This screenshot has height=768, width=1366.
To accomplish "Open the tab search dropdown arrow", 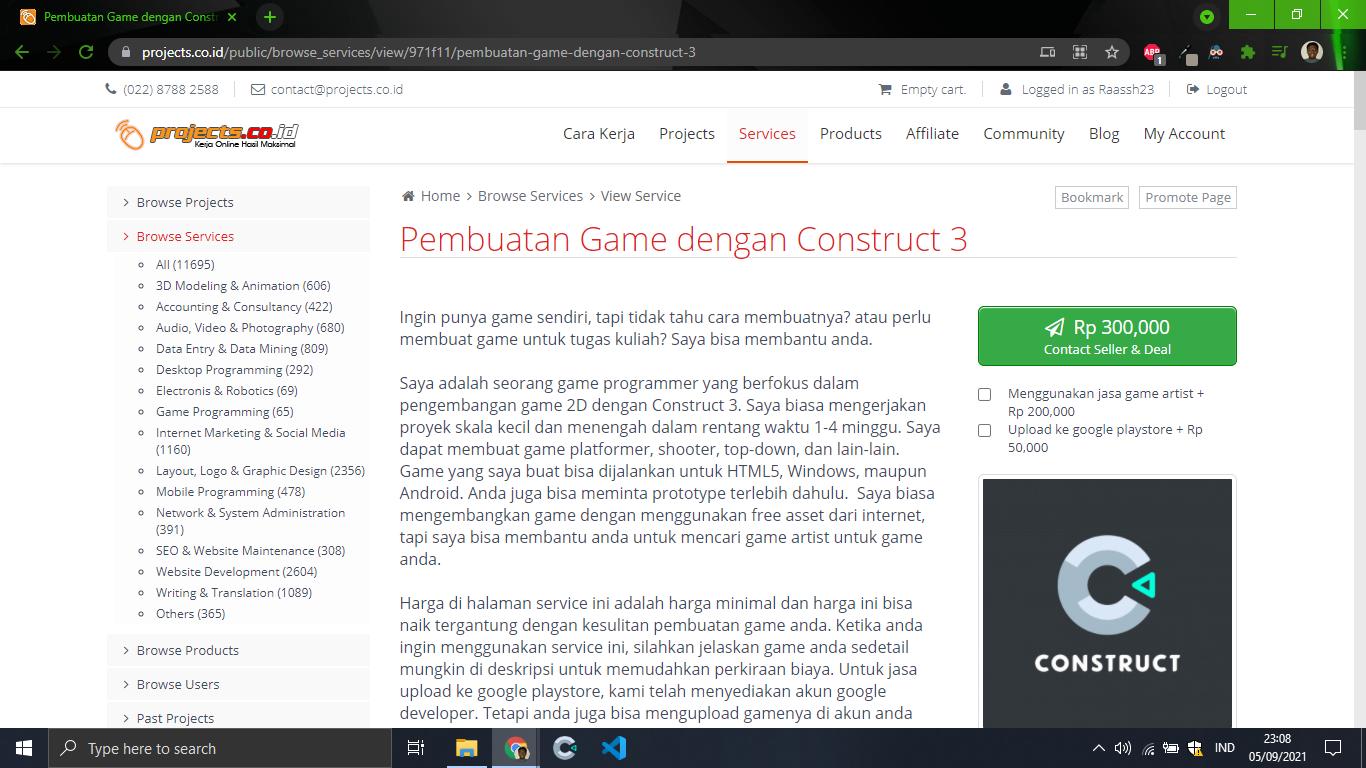I will point(1207,16).
